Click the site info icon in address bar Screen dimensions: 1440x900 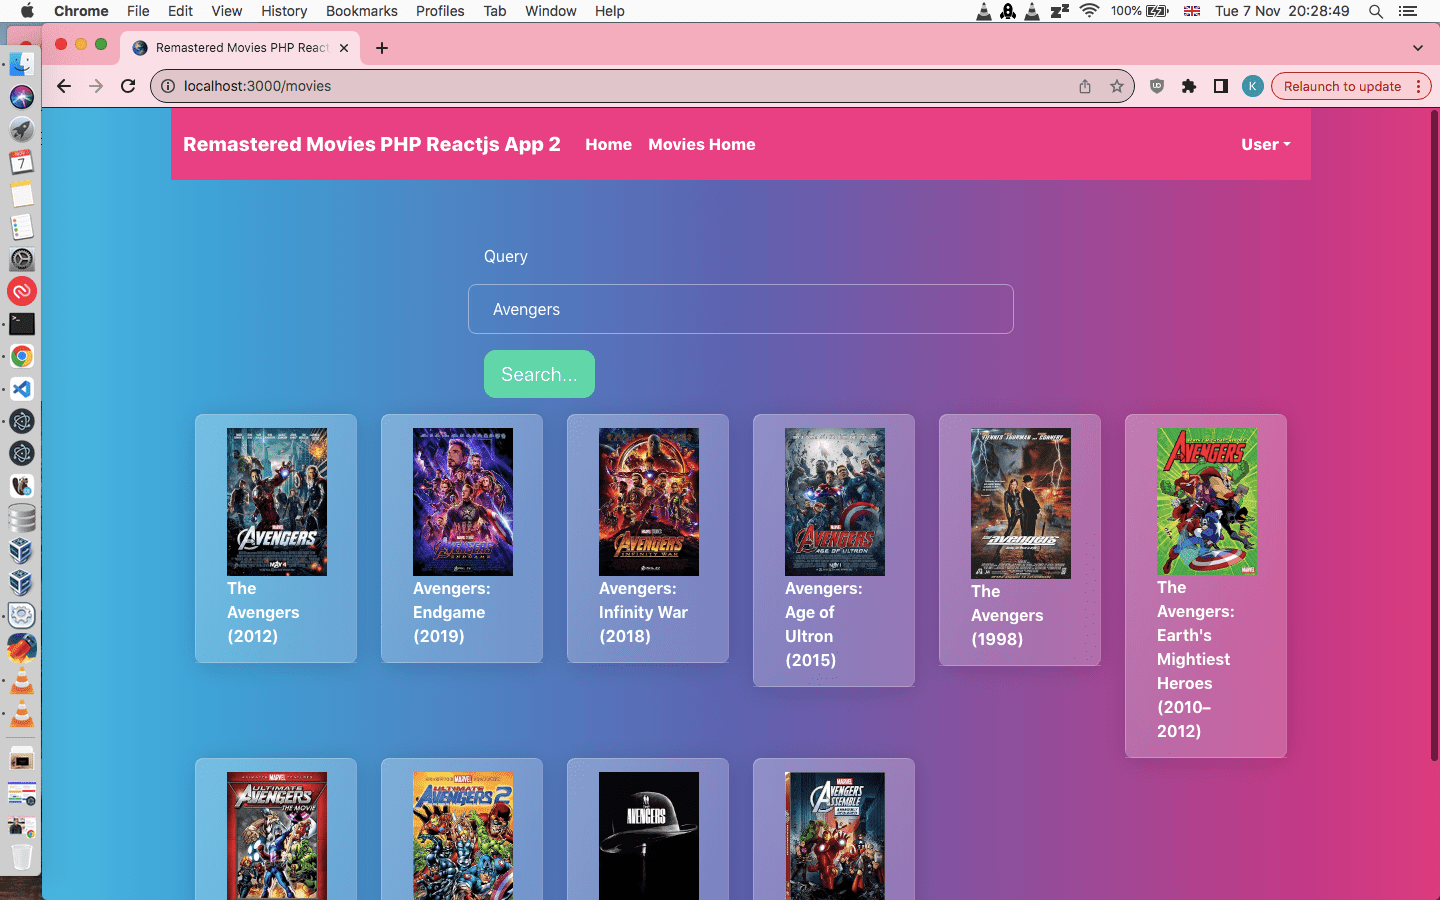(x=168, y=86)
